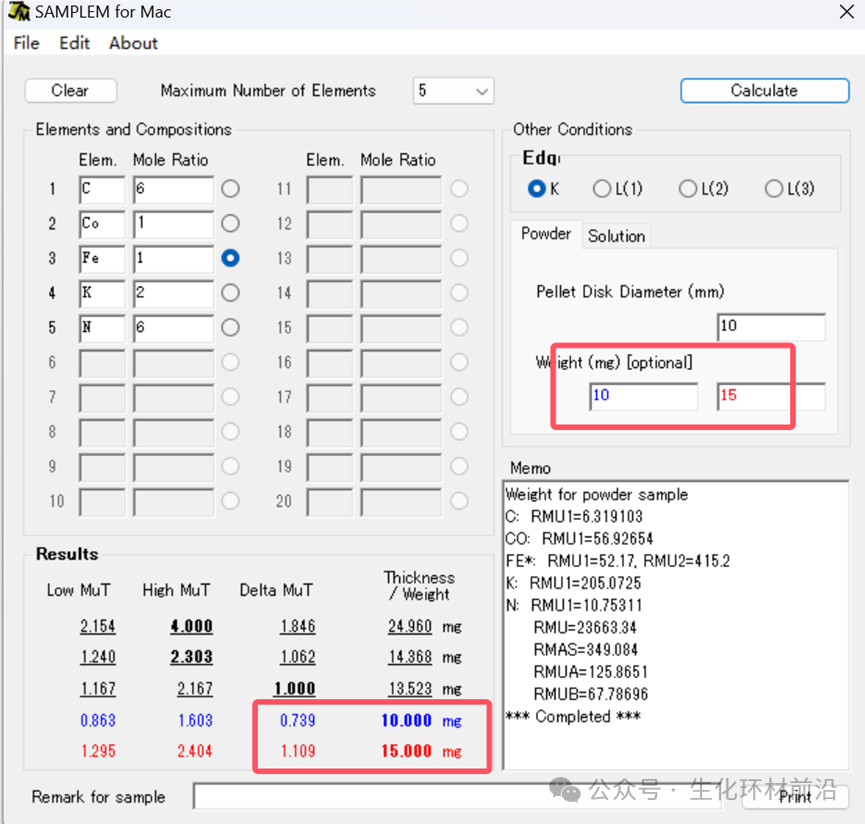Click the Clear button
The image size is (865, 824).
click(70, 90)
